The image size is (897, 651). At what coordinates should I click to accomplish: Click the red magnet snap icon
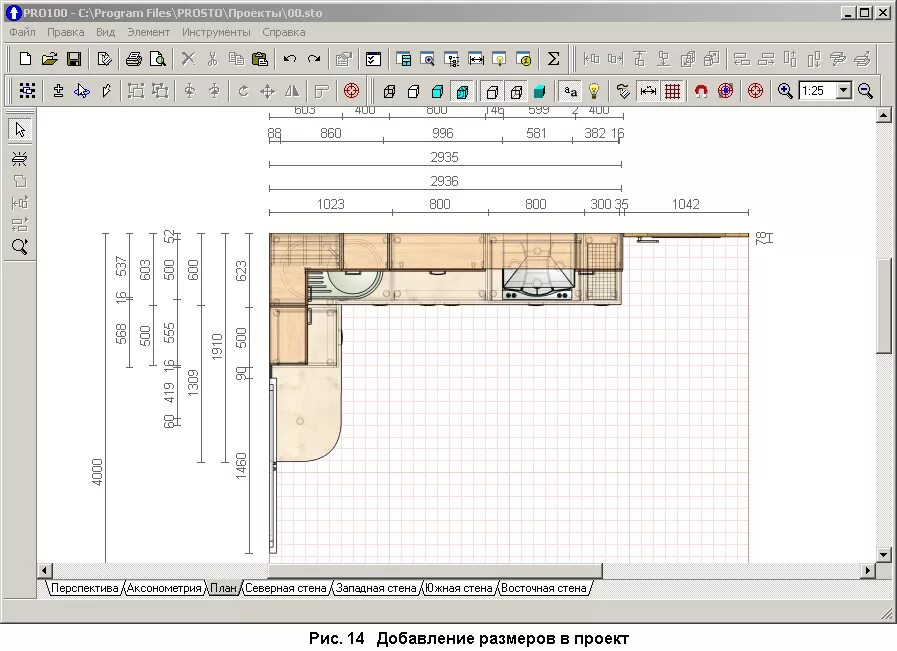pyautogui.click(x=701, y=91)
